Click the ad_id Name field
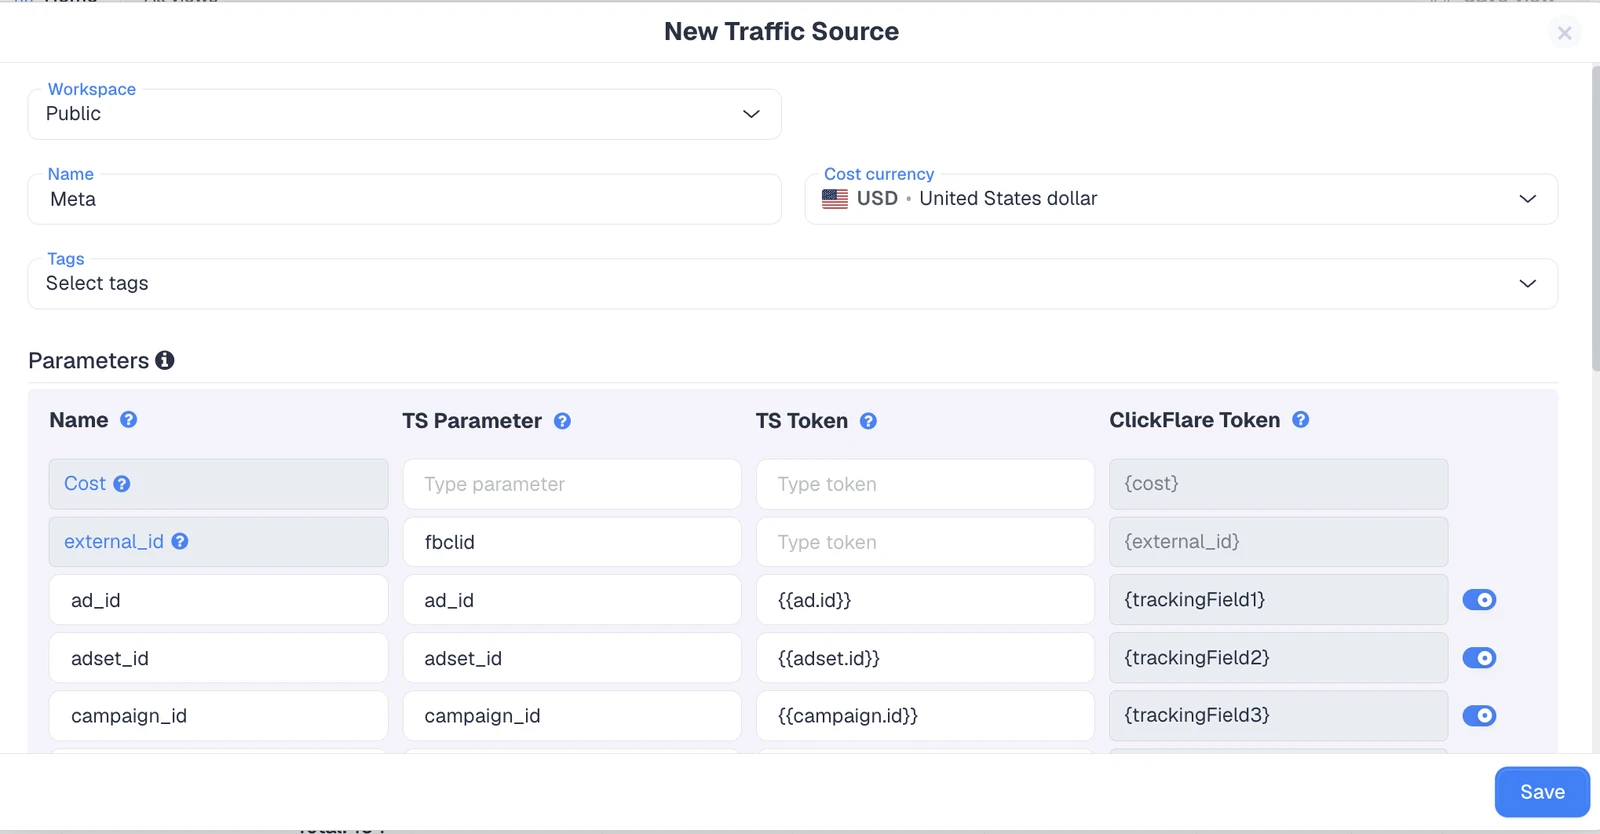Screen dimensions: 1600x834 [x=218, y=600]
